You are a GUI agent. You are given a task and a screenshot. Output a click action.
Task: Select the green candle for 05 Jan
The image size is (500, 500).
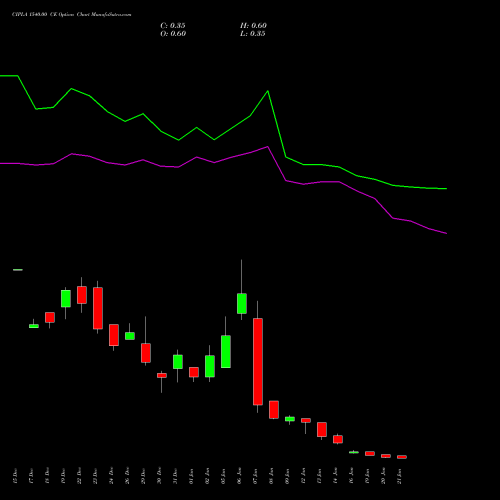tap(226, 352)
